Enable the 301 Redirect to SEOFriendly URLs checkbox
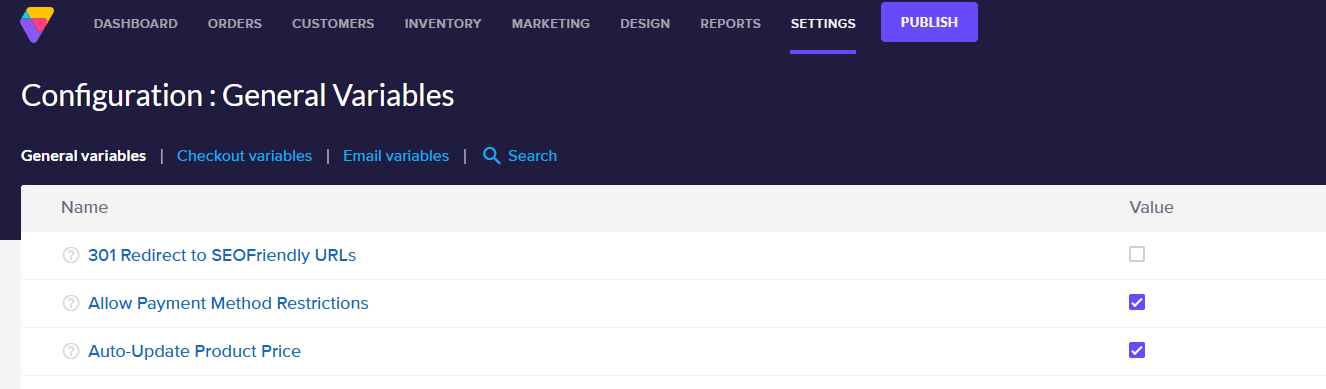This screenshot has height=389, width=1326. (x=1137, y=254)
